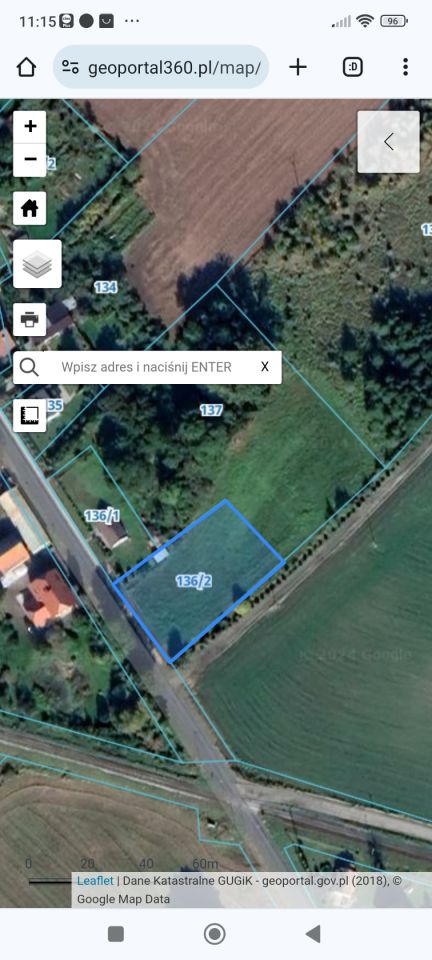Open the browser three-dot menu
The width and height of the screenshot is (432, 960).
(405, 67)
